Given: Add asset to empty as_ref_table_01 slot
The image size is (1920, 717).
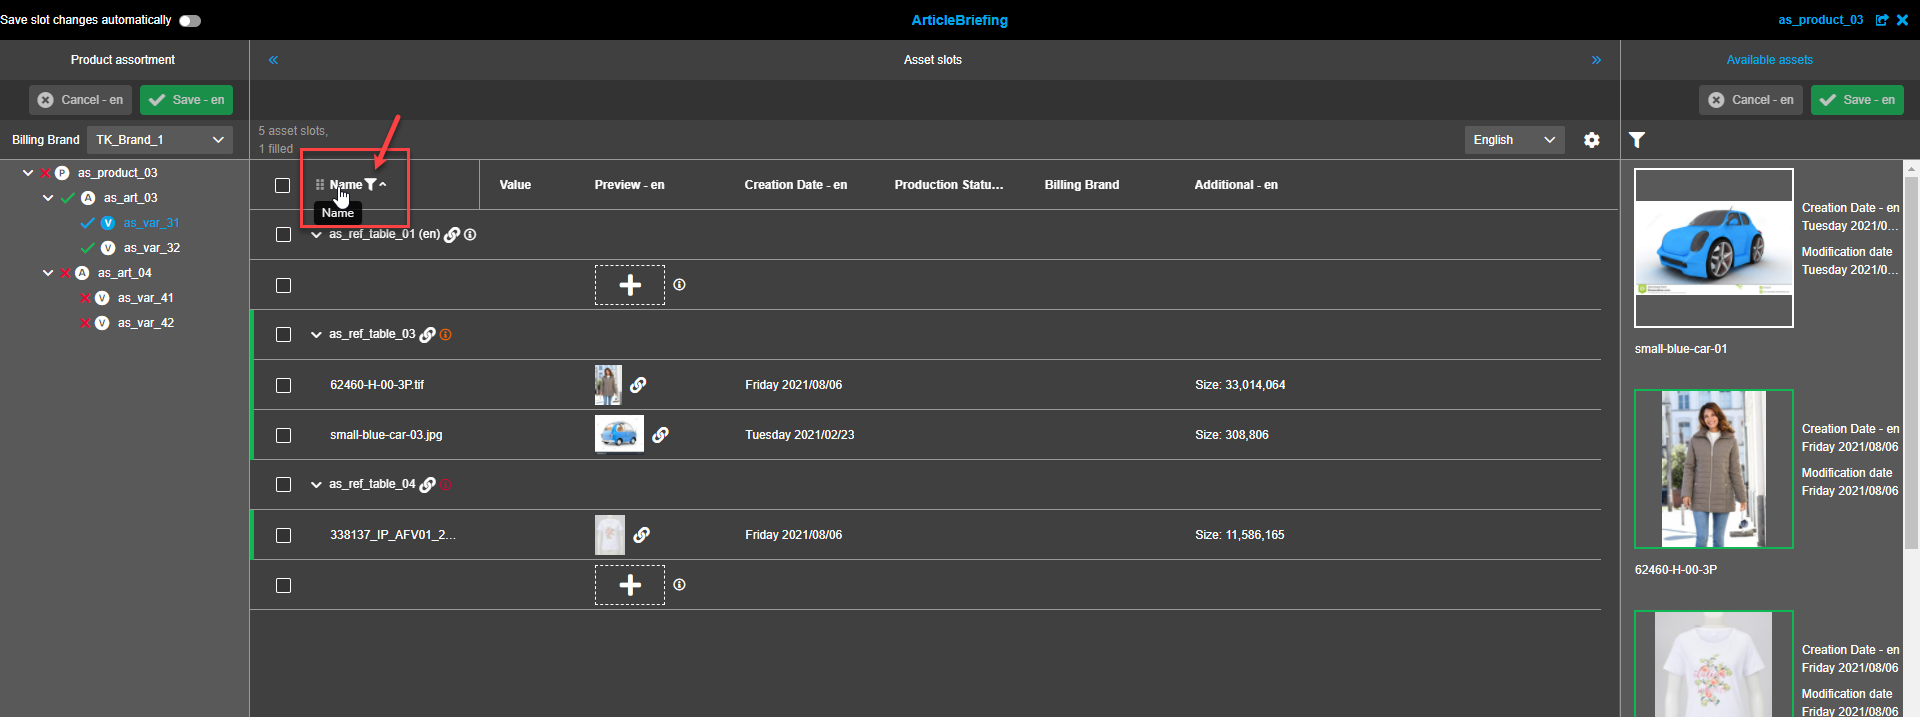Looking at the screenshot, I should 630,285.
